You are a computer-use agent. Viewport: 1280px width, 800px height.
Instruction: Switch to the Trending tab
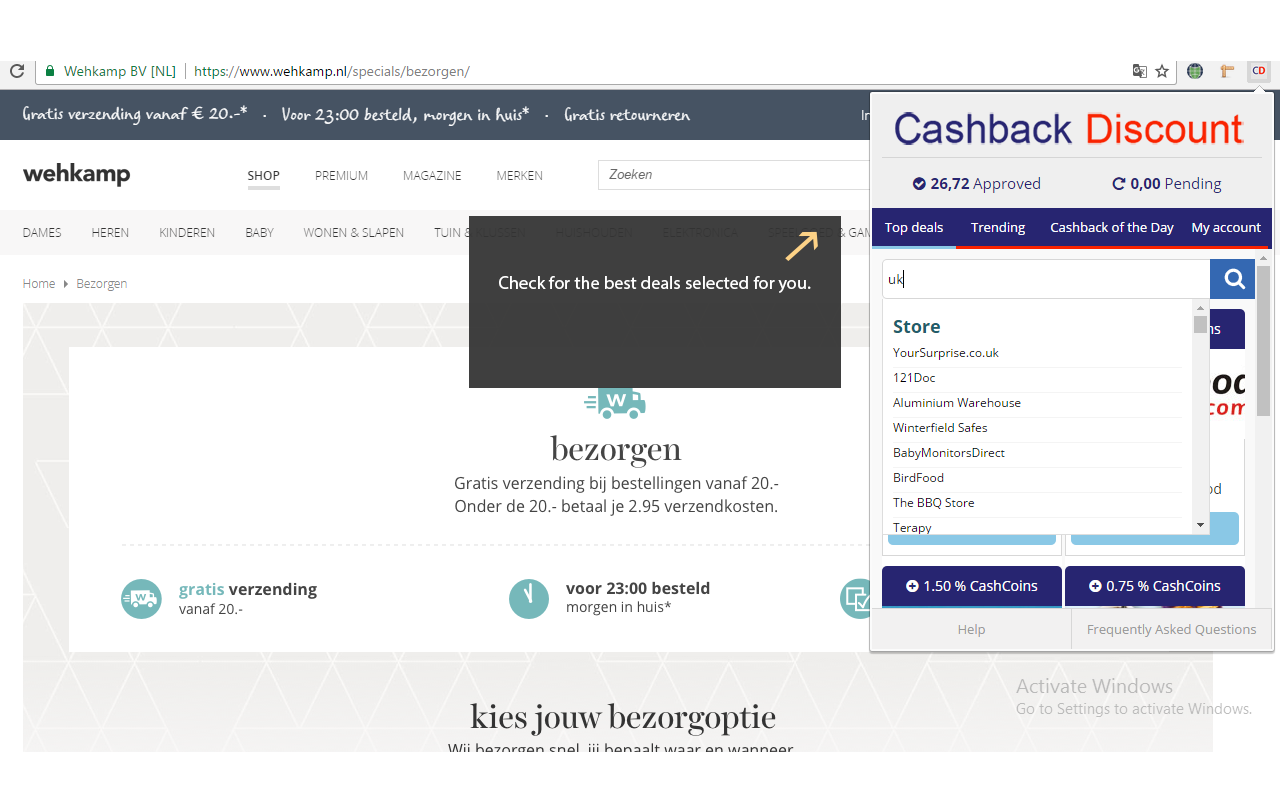998,227
